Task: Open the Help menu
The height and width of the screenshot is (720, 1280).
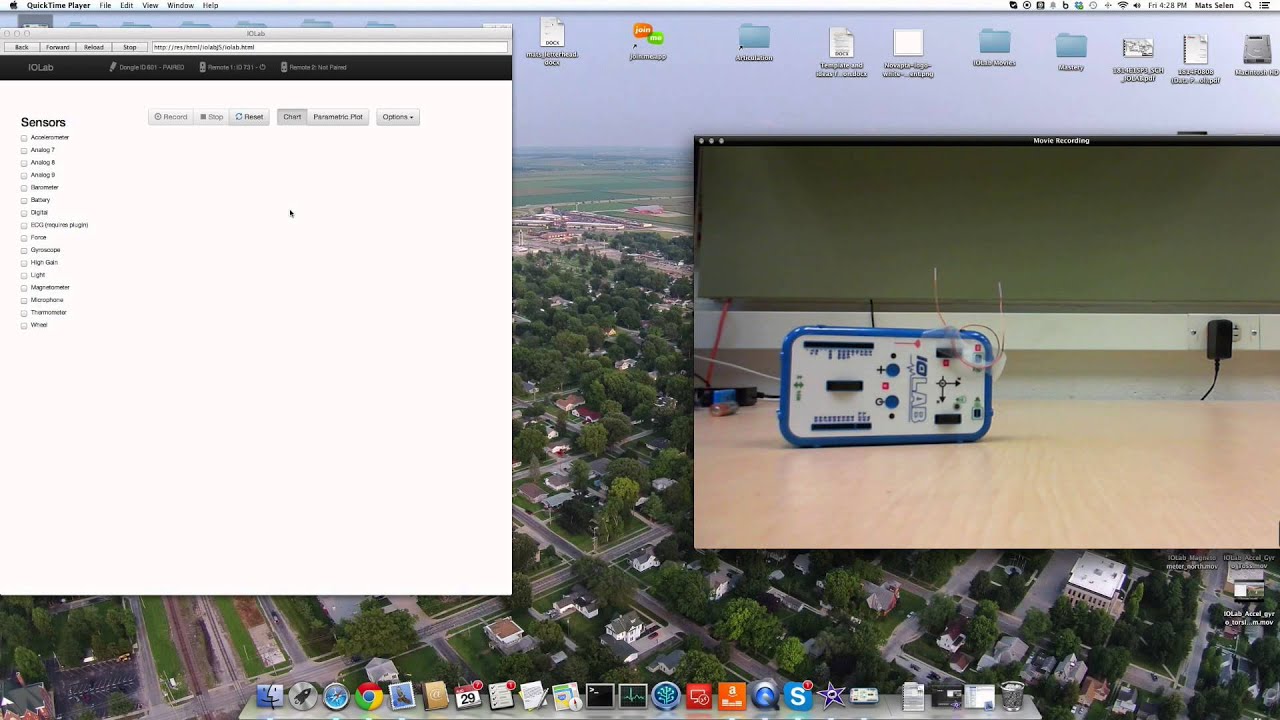Action: pos(211,5)
